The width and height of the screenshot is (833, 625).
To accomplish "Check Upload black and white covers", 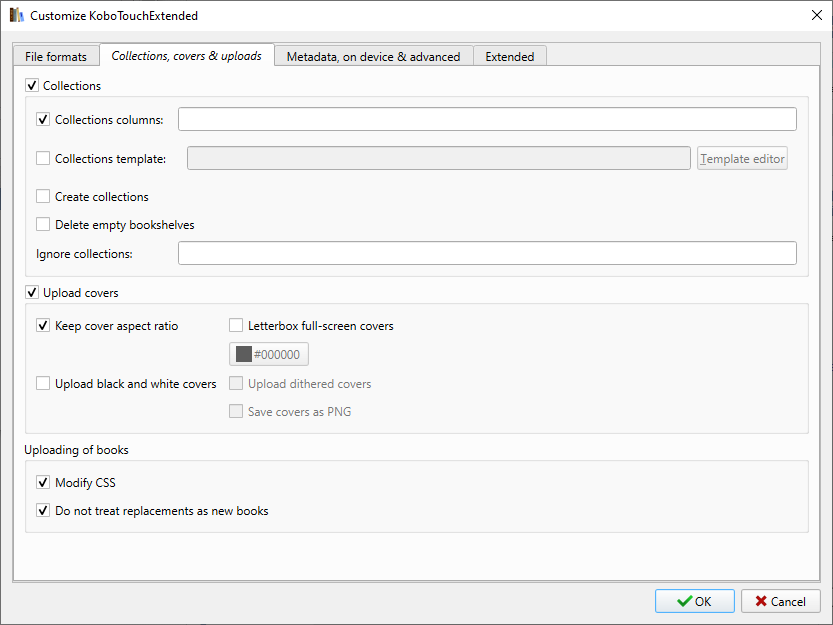I will click(43, 384).
